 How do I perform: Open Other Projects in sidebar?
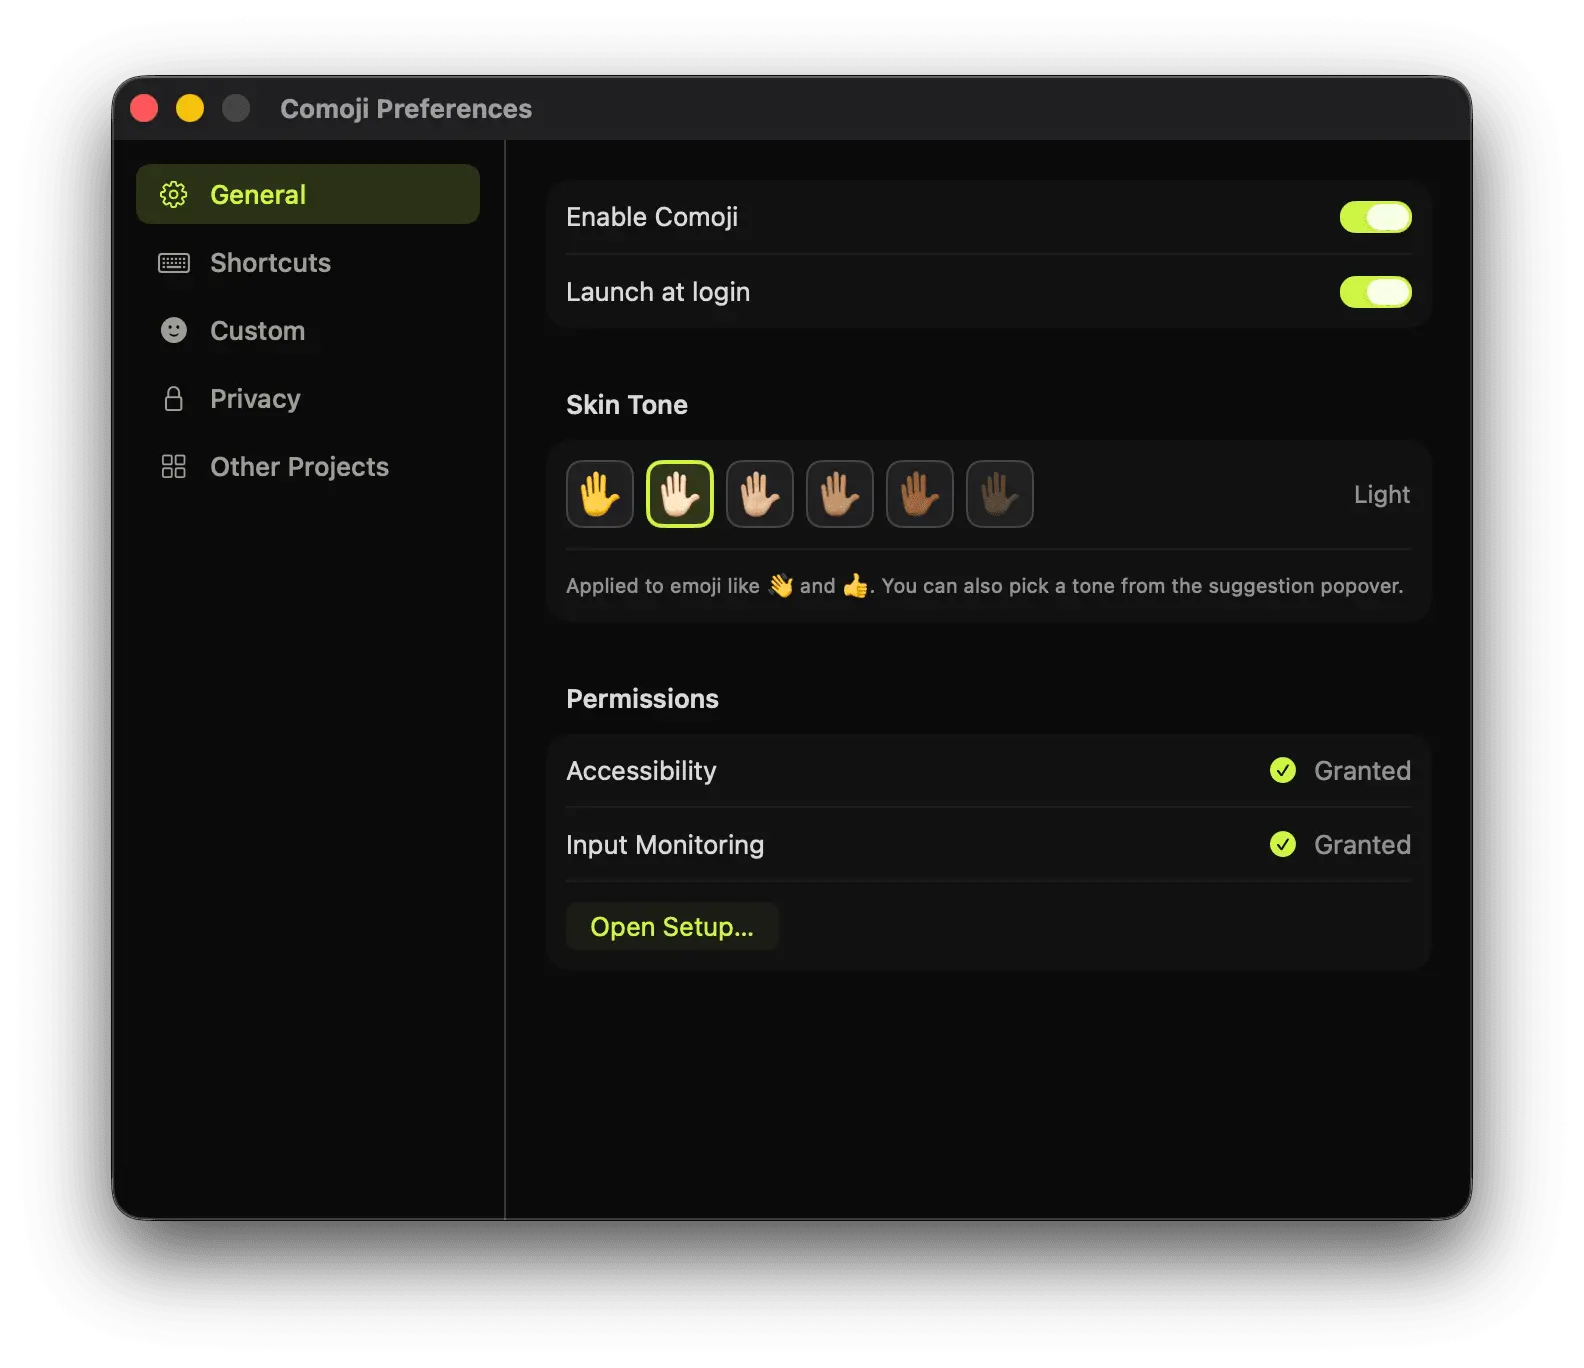(x=308, y=466)
